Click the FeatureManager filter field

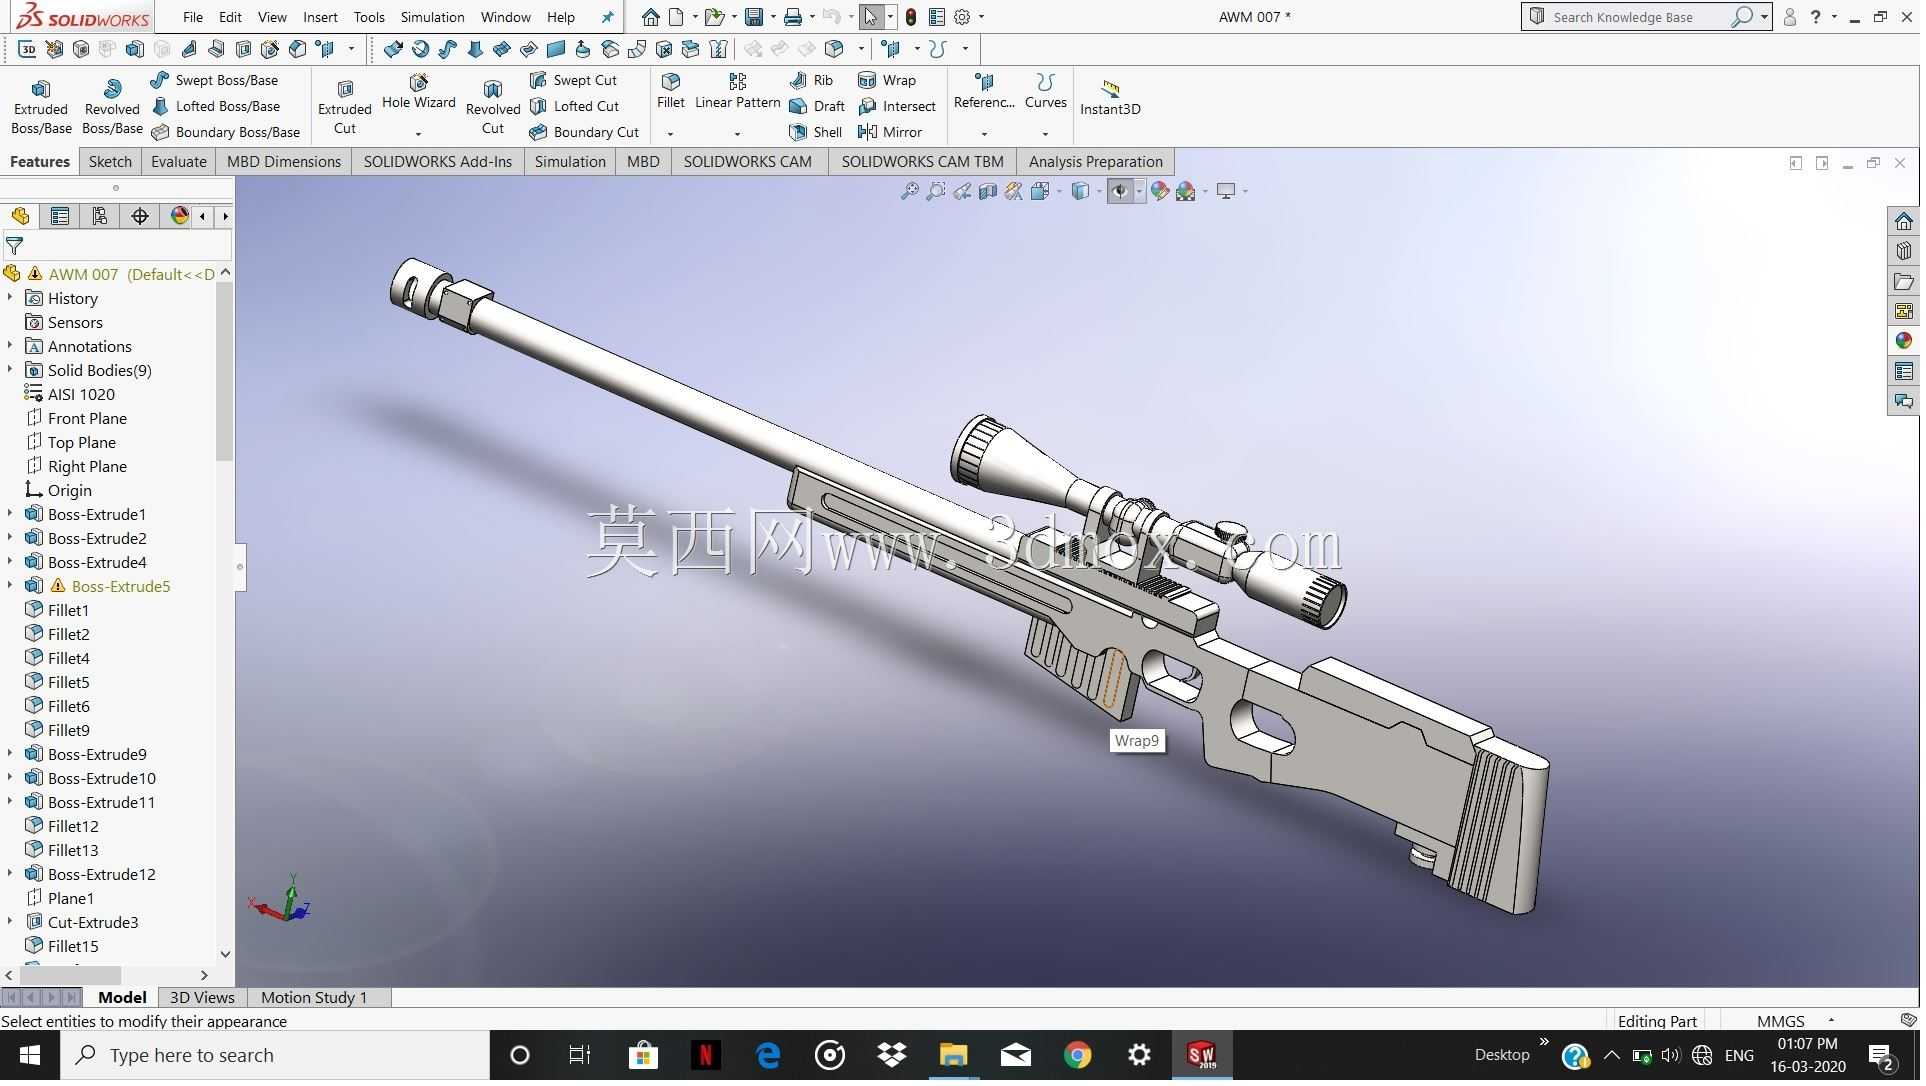(x=118, y=246)
